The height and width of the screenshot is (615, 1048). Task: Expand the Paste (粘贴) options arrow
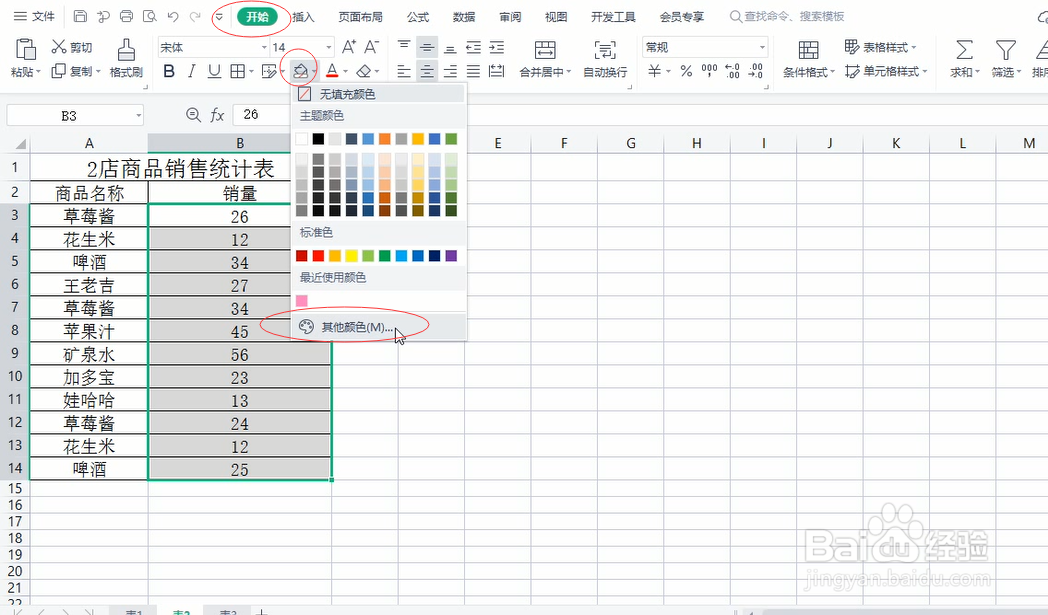point(38,72)
